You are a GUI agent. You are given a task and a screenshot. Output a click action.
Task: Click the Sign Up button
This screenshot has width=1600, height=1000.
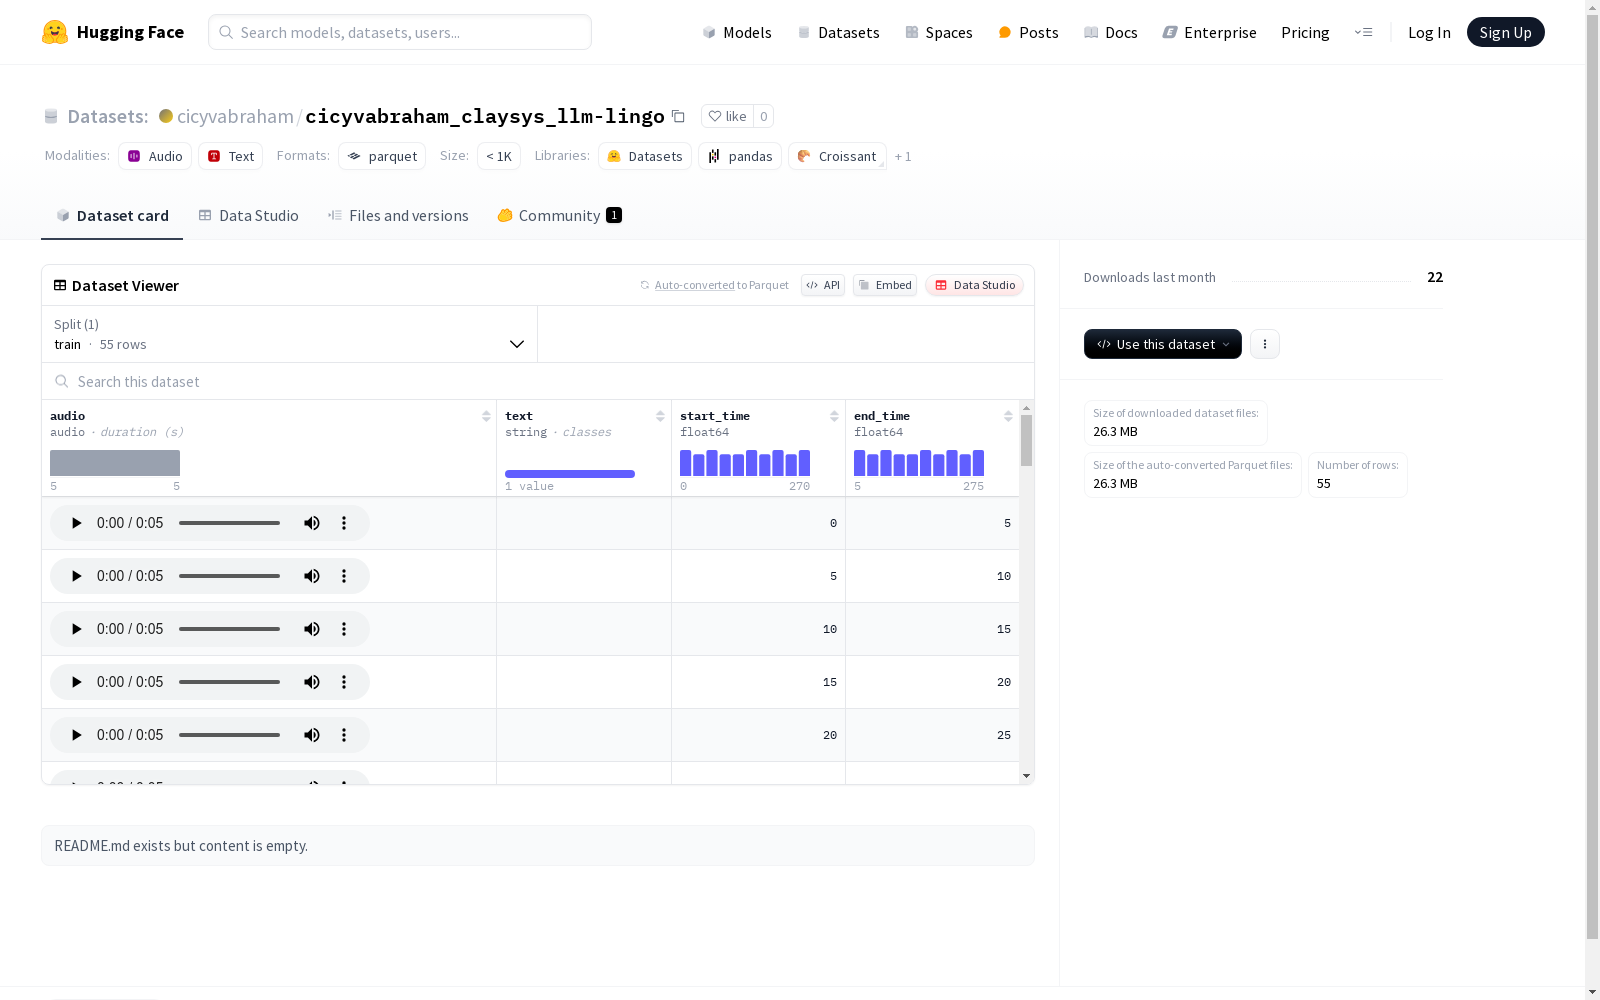point(1505,32)
